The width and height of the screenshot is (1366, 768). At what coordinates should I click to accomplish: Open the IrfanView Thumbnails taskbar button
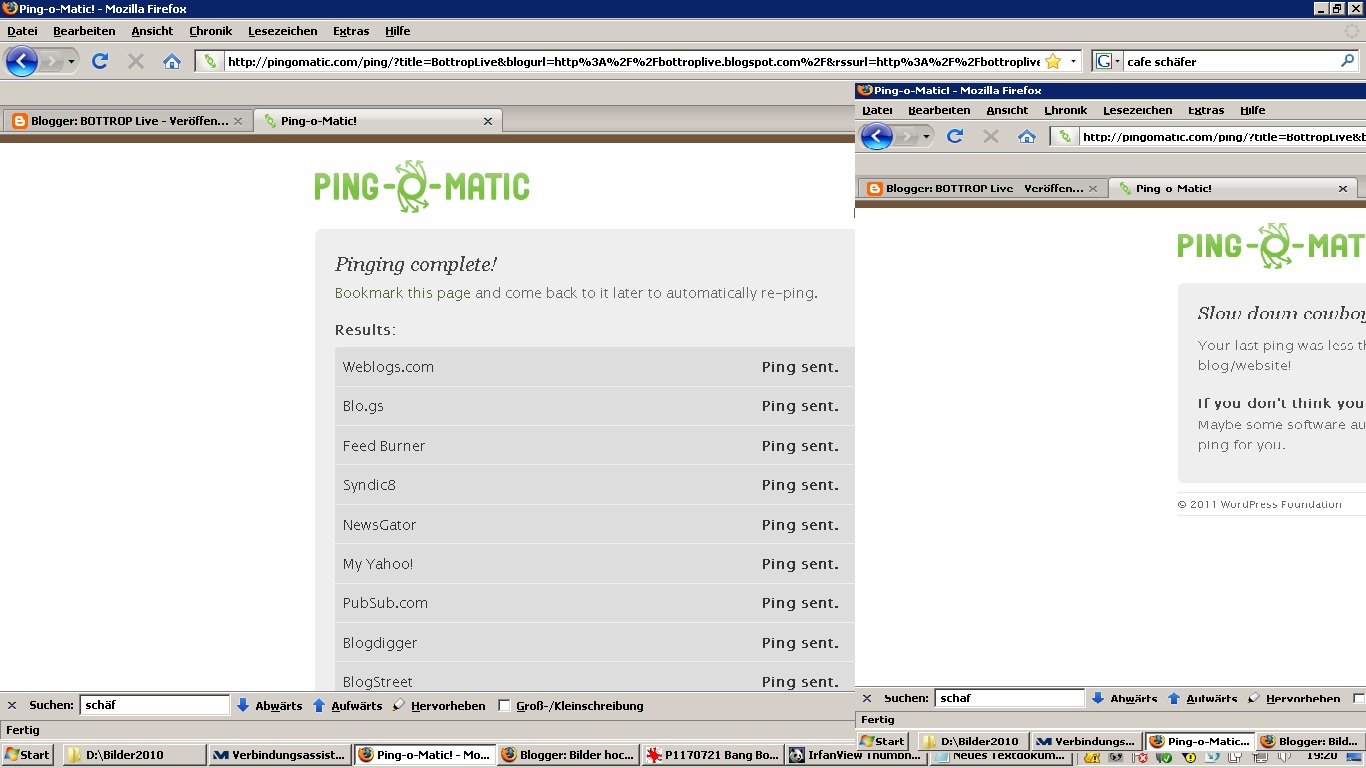tap(856, 754)
